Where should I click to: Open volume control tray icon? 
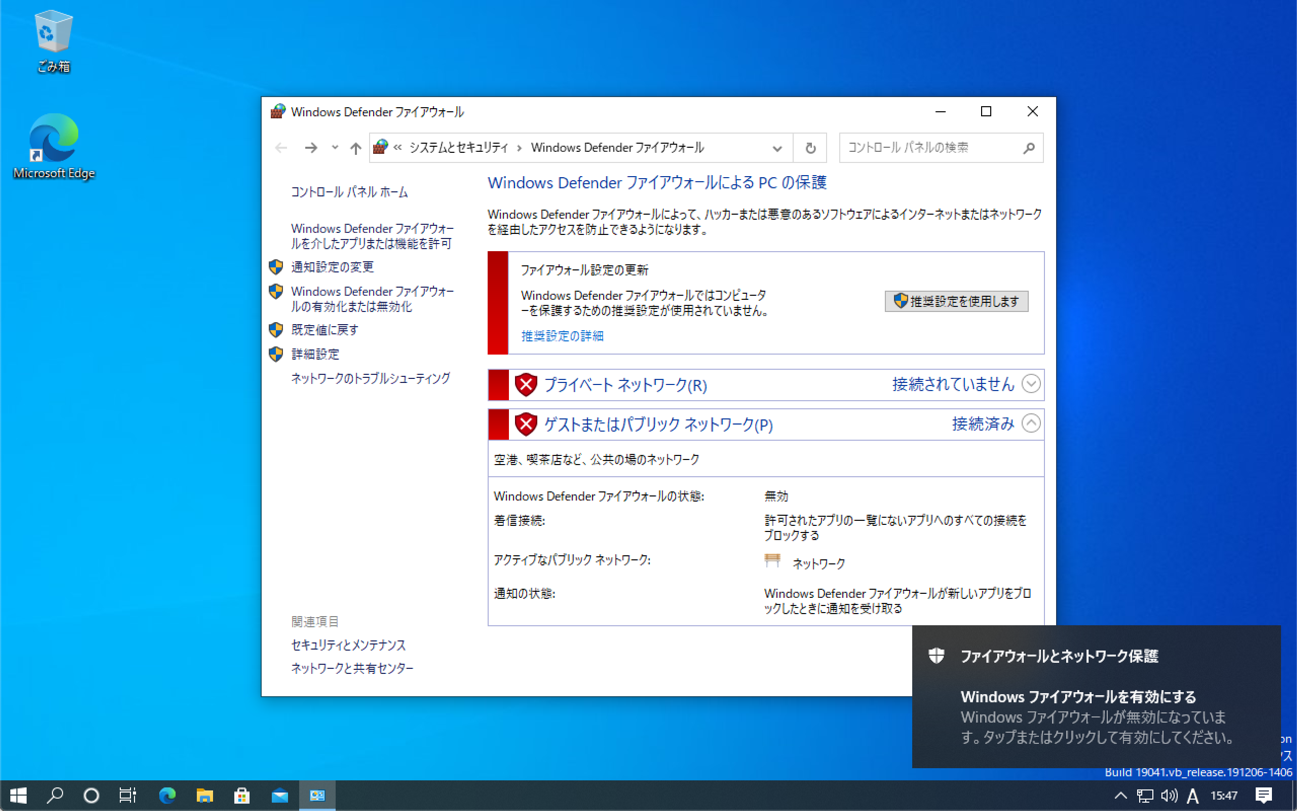pyautogui.click(x=1169, y=796)
